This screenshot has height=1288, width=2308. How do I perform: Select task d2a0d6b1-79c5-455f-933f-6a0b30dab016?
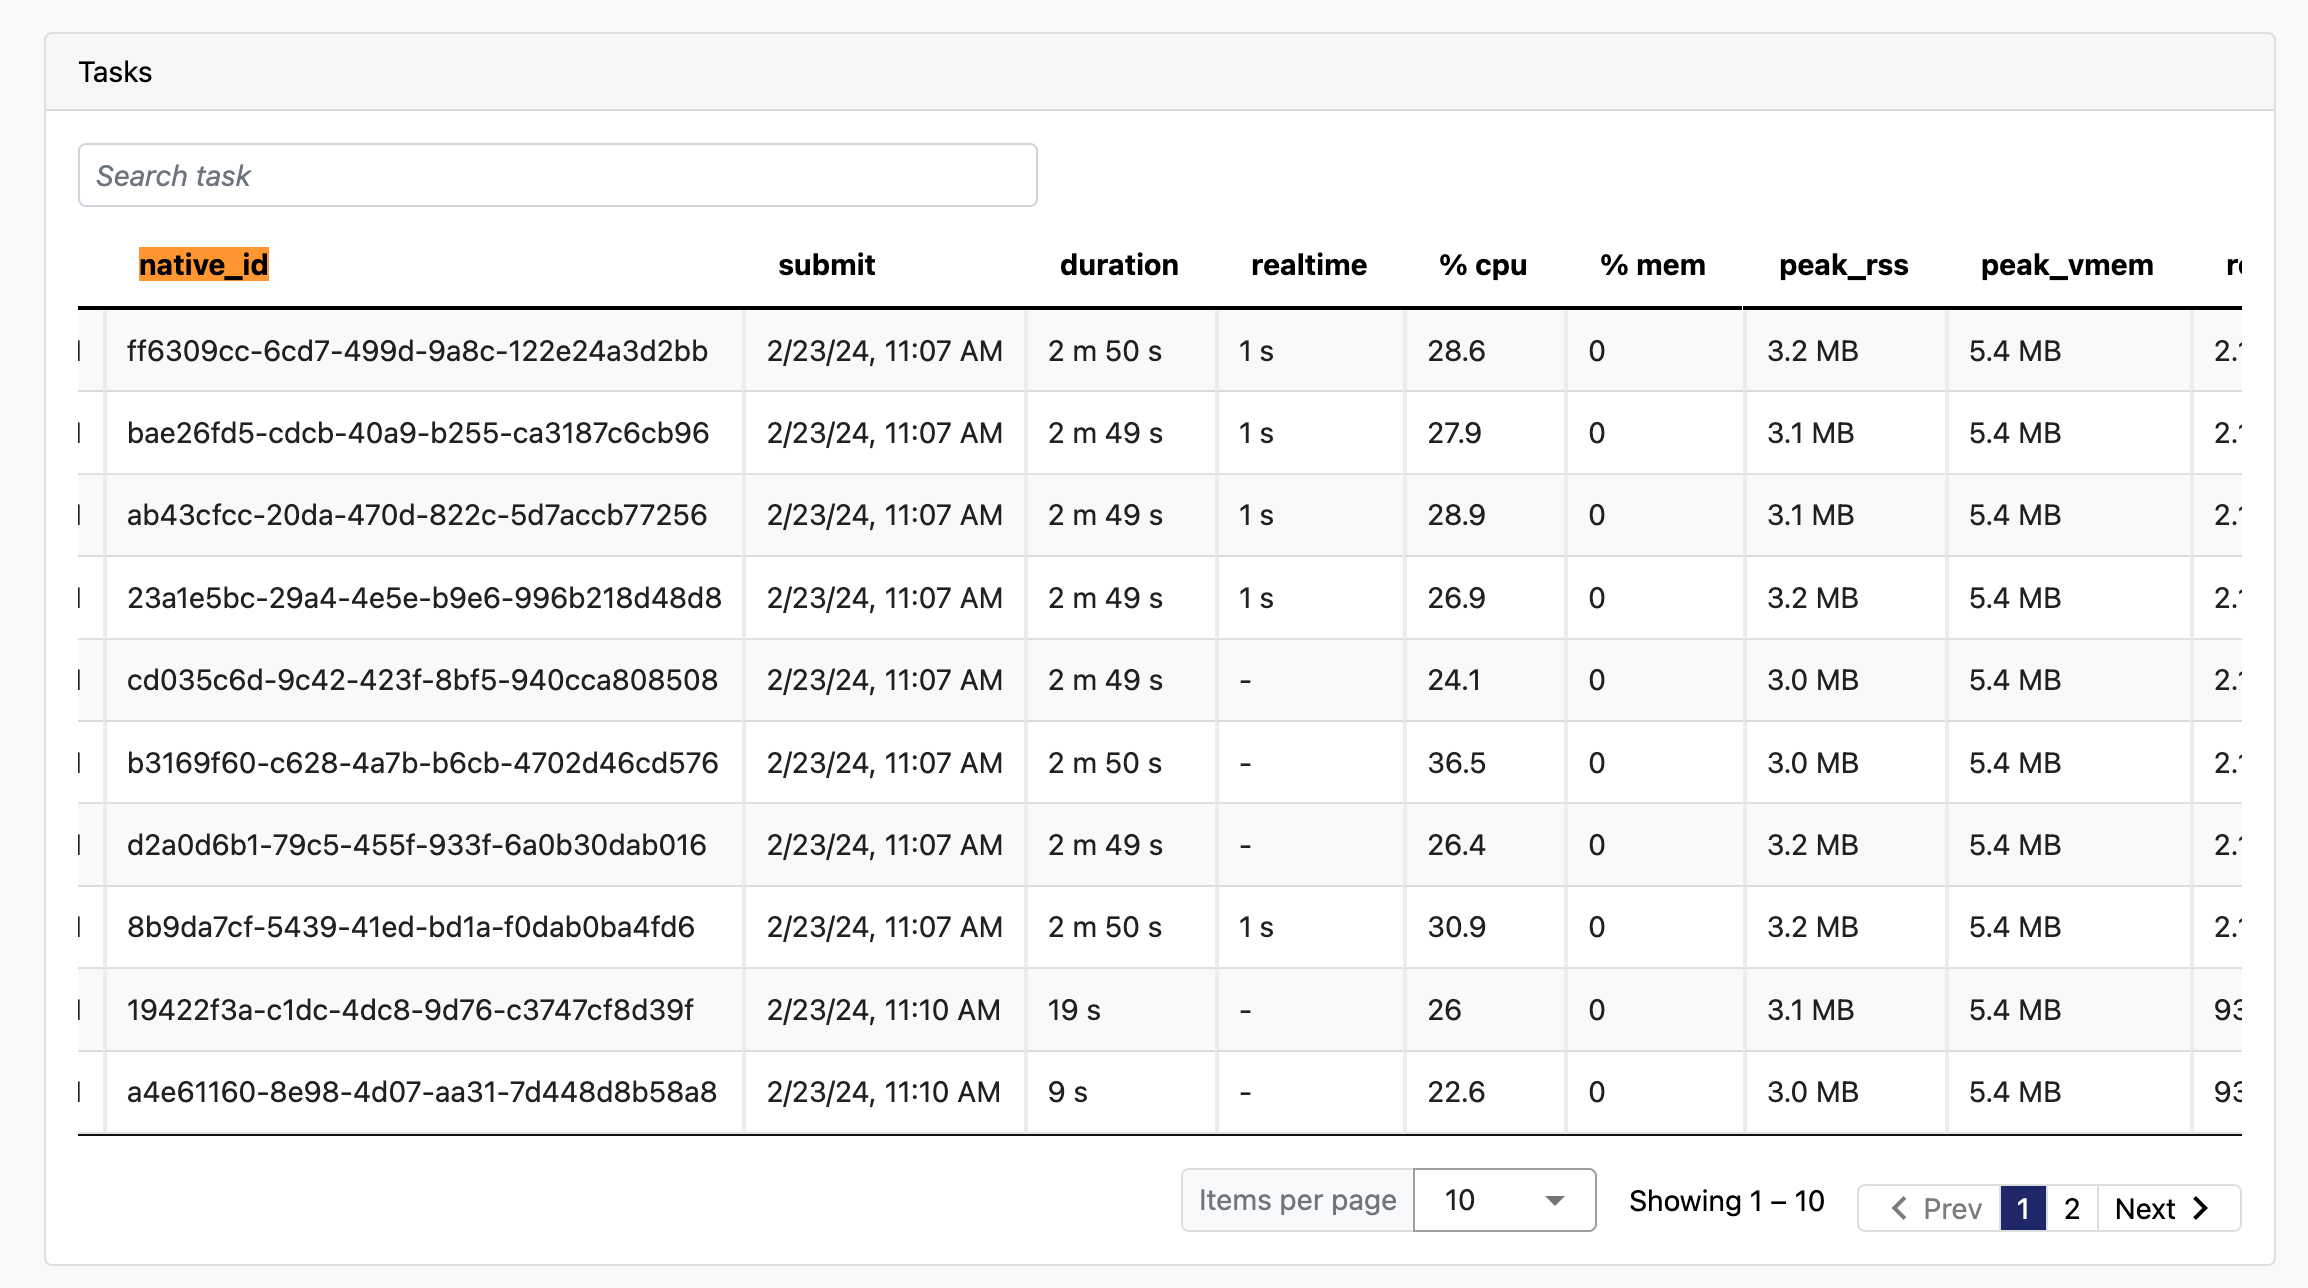[x=417, y=845]
